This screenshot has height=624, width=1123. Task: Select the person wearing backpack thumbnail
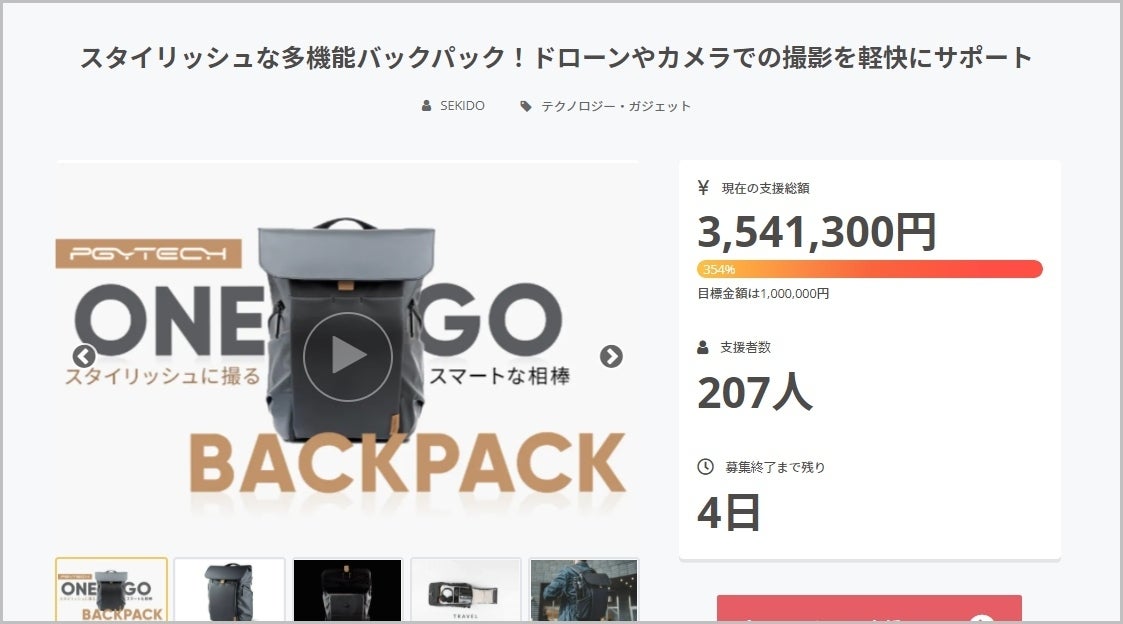point(583,591)
